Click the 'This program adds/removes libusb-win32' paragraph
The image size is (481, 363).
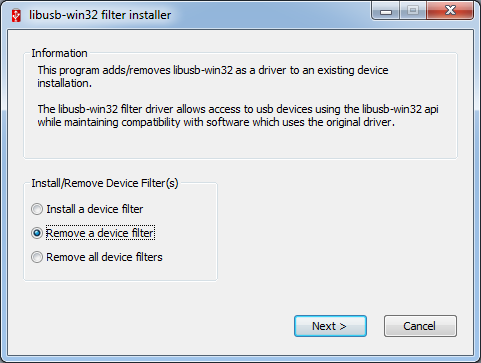(x=213, y=77)
